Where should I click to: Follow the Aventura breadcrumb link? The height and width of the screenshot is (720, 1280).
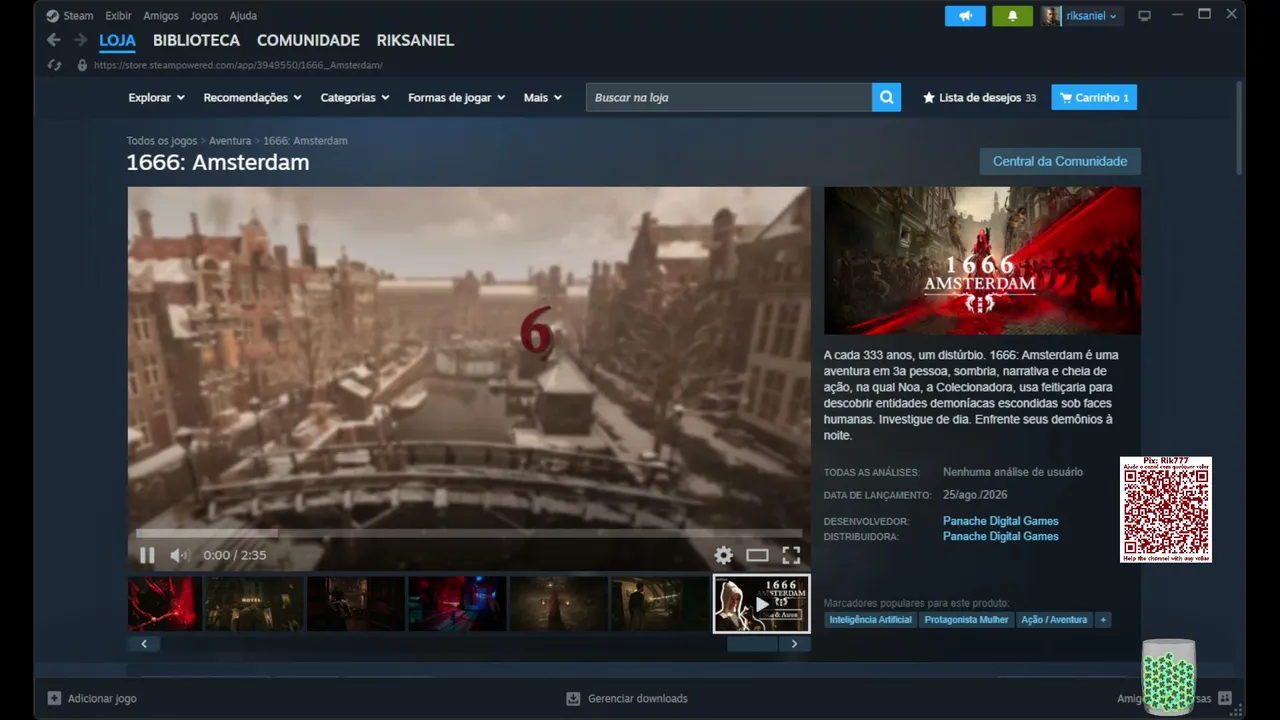pyautogui.click(x=230, y=141)
